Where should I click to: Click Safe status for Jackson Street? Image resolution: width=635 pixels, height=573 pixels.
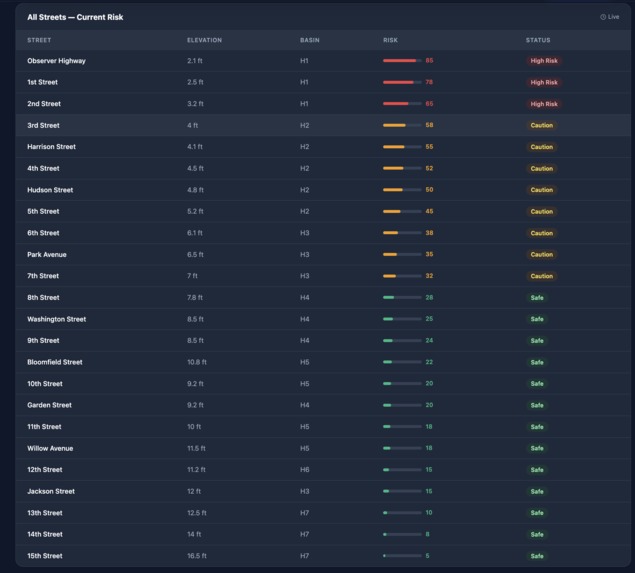[537, 491]
